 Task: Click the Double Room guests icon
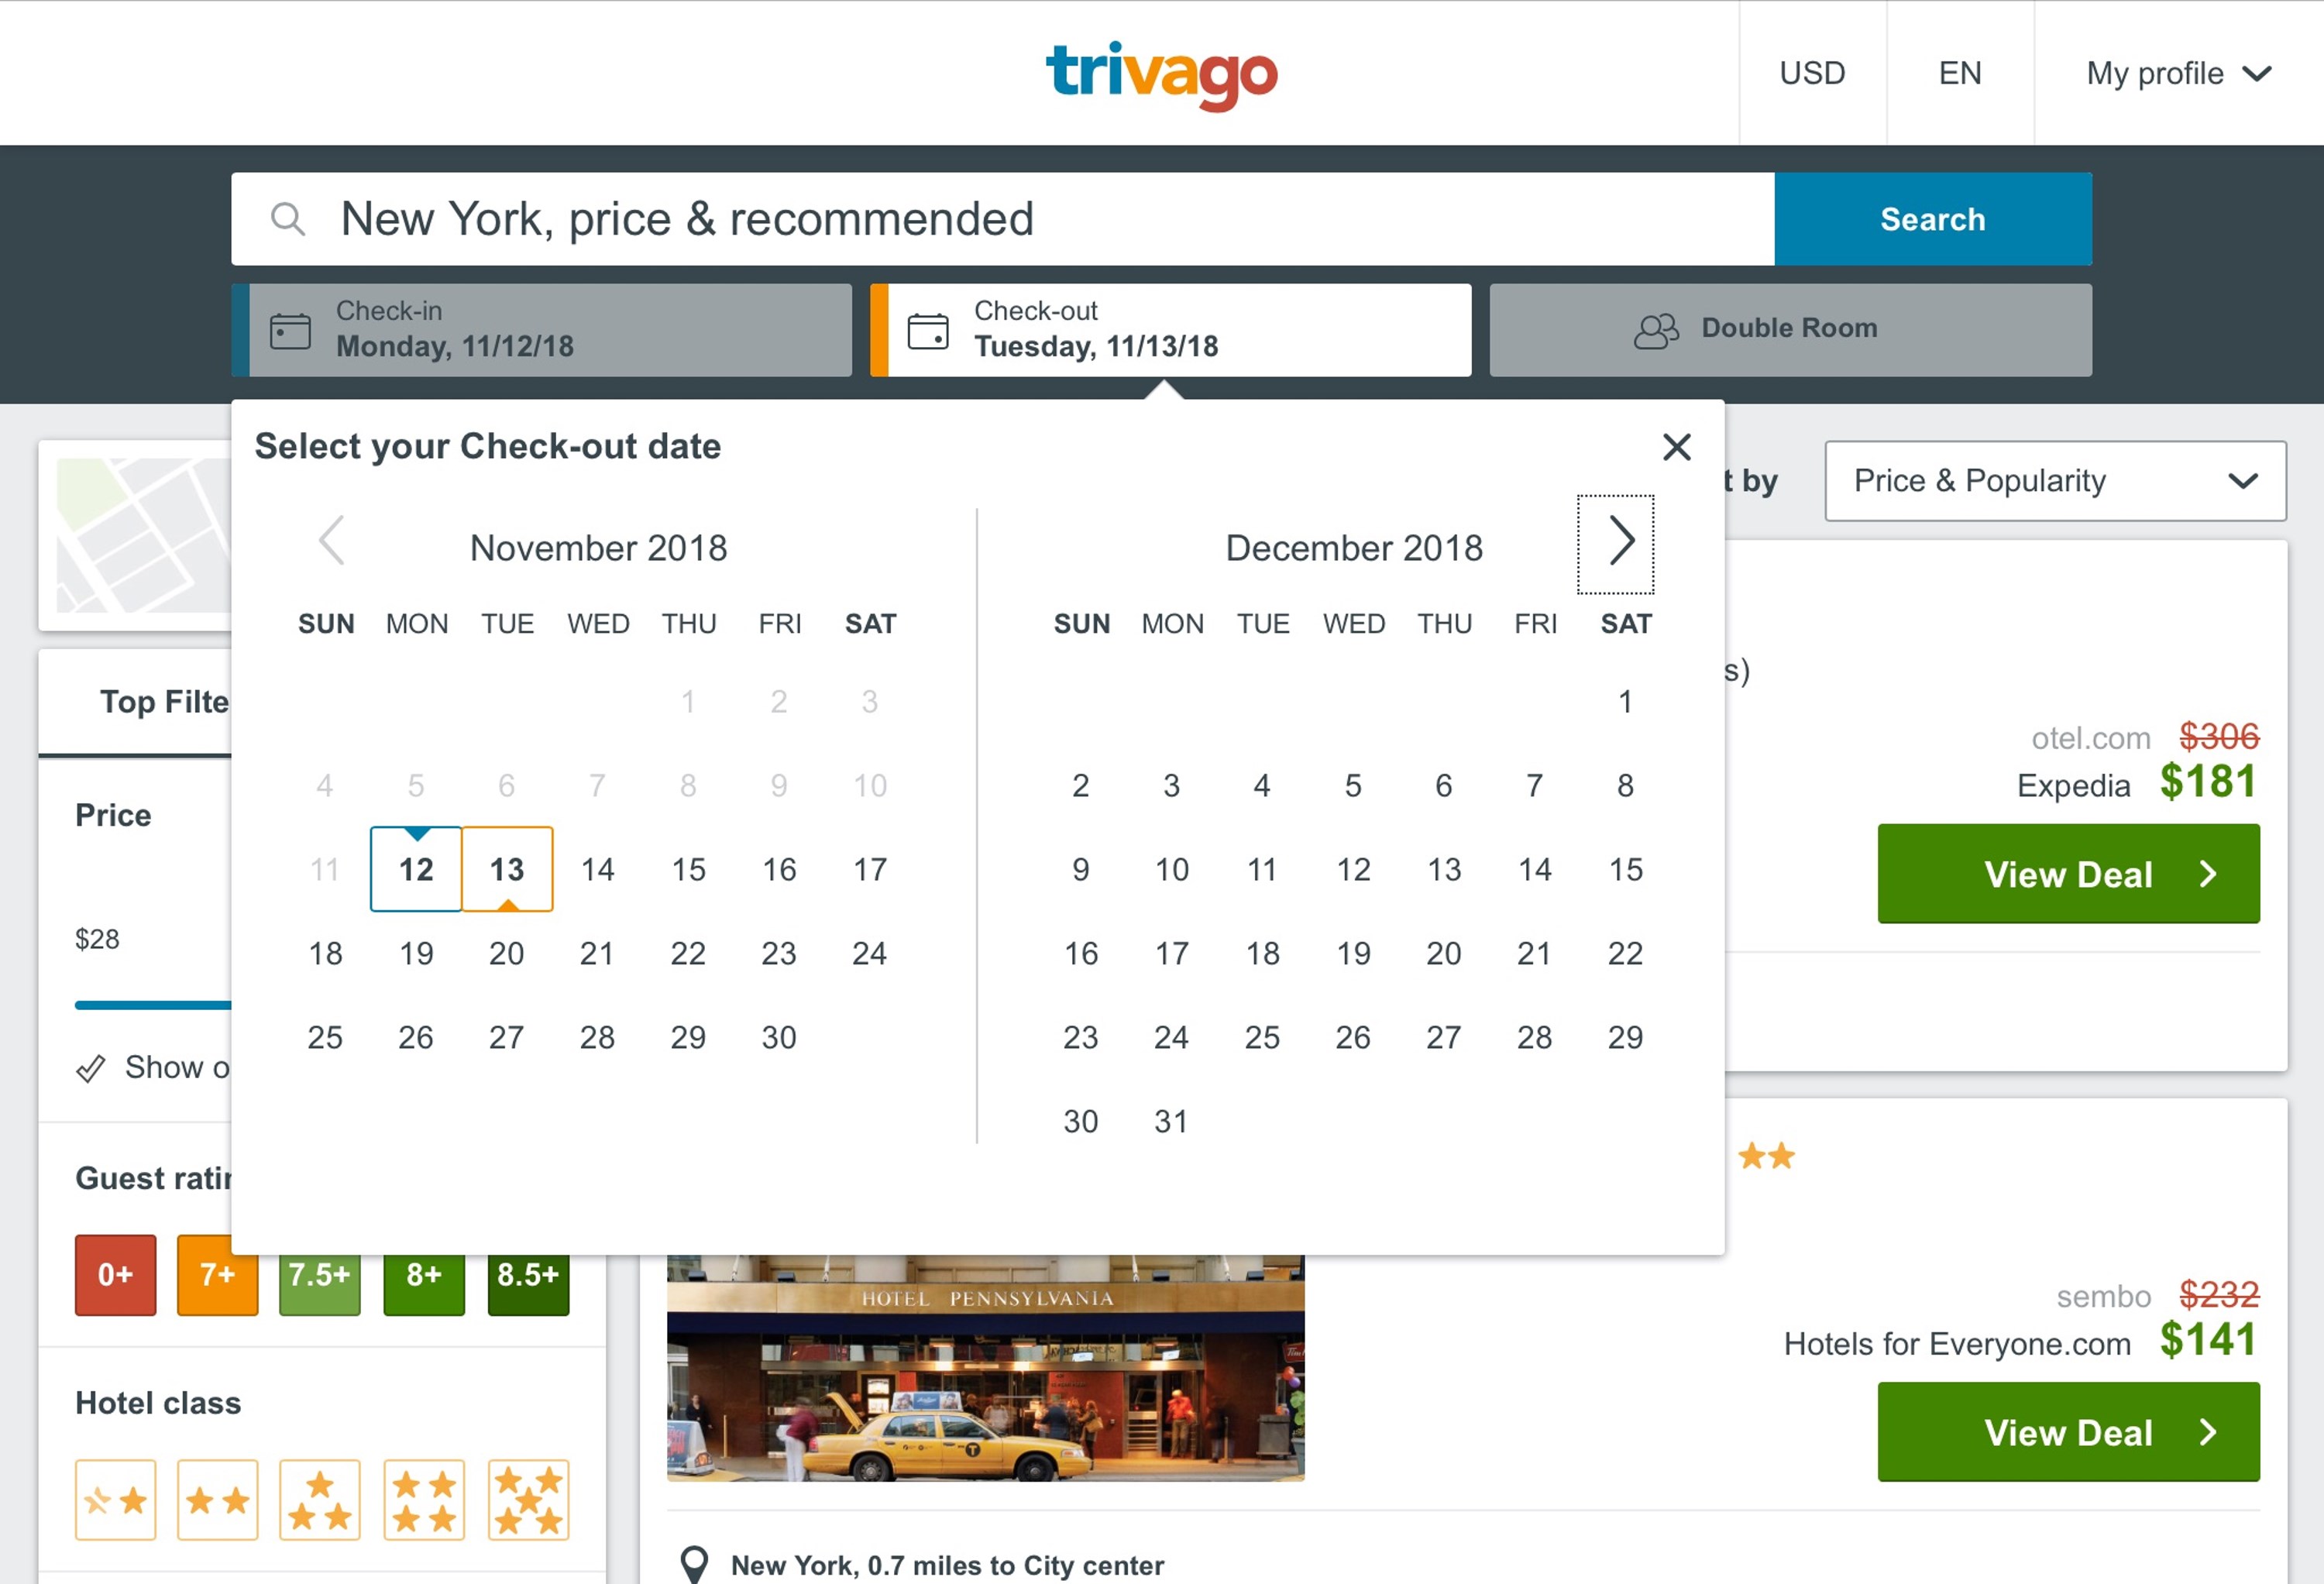point(1656,330)
